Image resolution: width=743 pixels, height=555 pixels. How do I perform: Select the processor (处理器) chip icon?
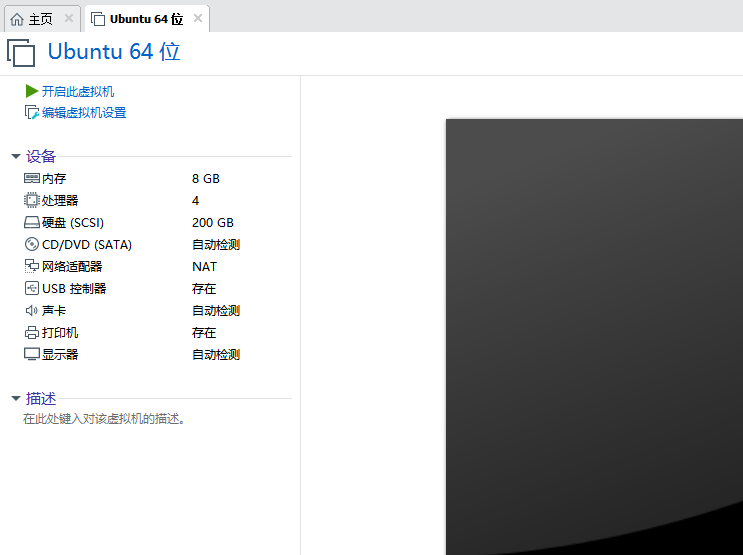[32, 200]
